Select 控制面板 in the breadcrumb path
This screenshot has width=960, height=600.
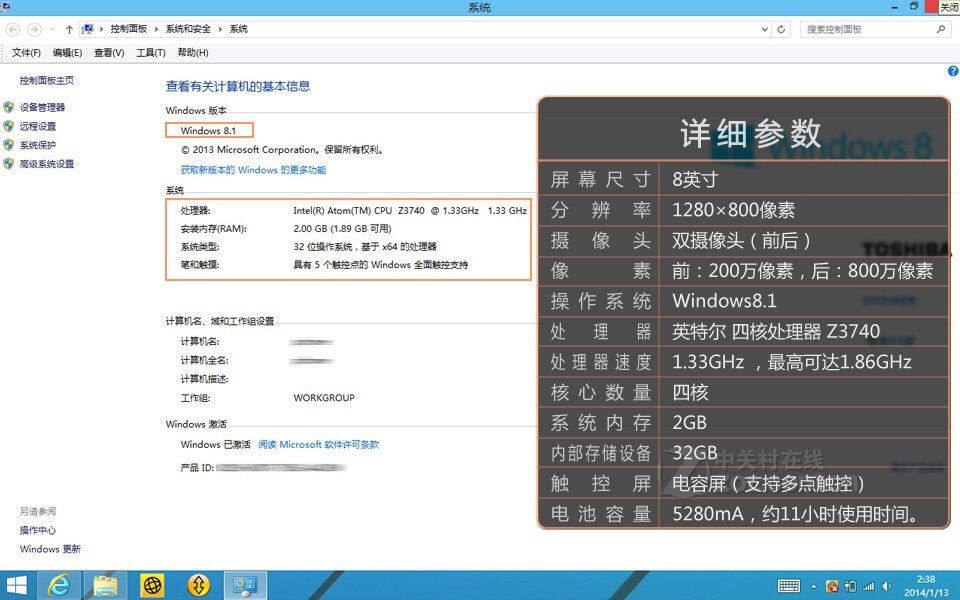point(129,29)
